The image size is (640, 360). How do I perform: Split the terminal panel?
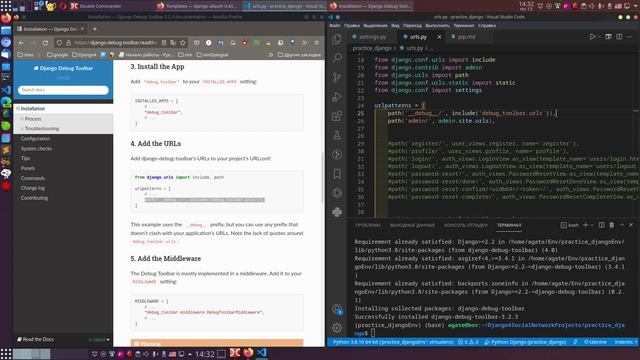point(602,225)
